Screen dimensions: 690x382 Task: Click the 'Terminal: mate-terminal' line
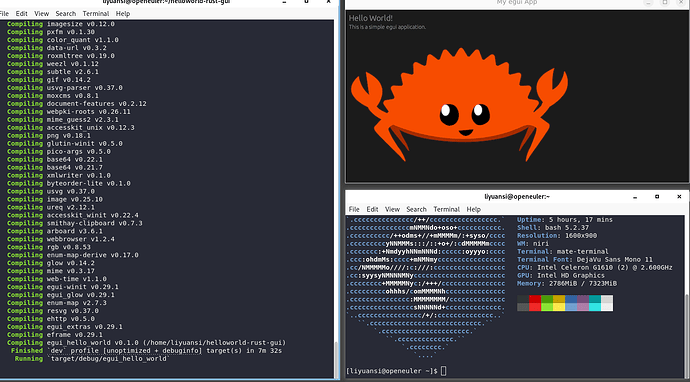pos(563,251)
